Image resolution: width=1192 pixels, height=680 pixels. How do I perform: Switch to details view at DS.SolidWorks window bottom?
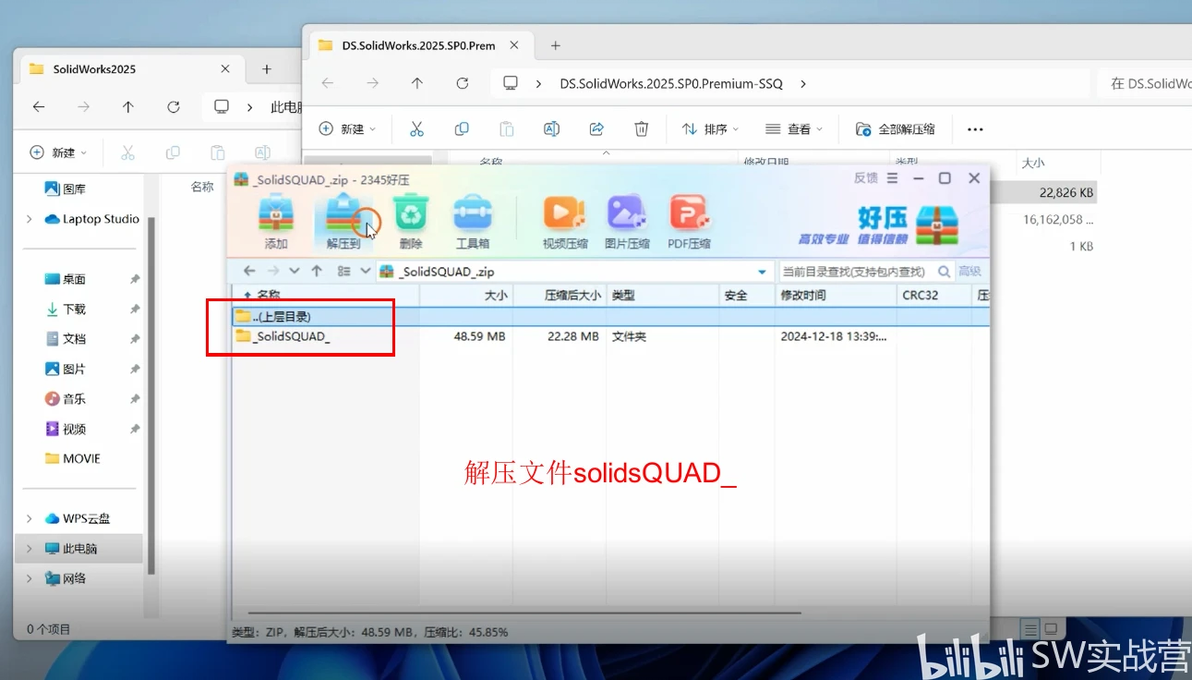click(x=1031, y=629)
